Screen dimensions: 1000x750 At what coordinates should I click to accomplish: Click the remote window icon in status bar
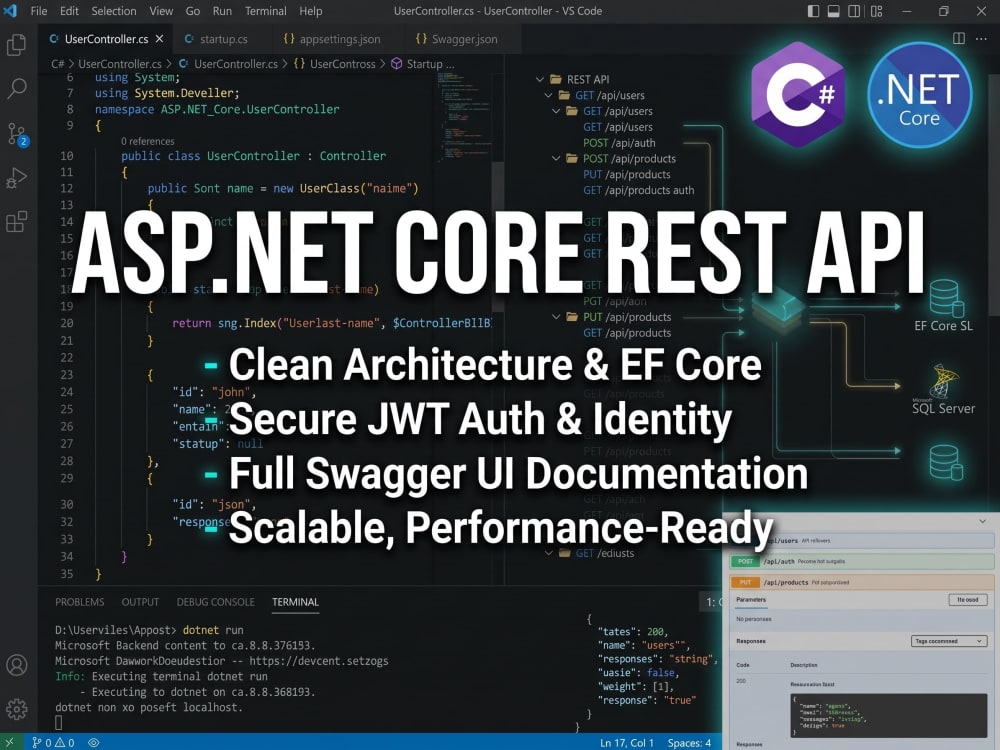coord(9,742)
